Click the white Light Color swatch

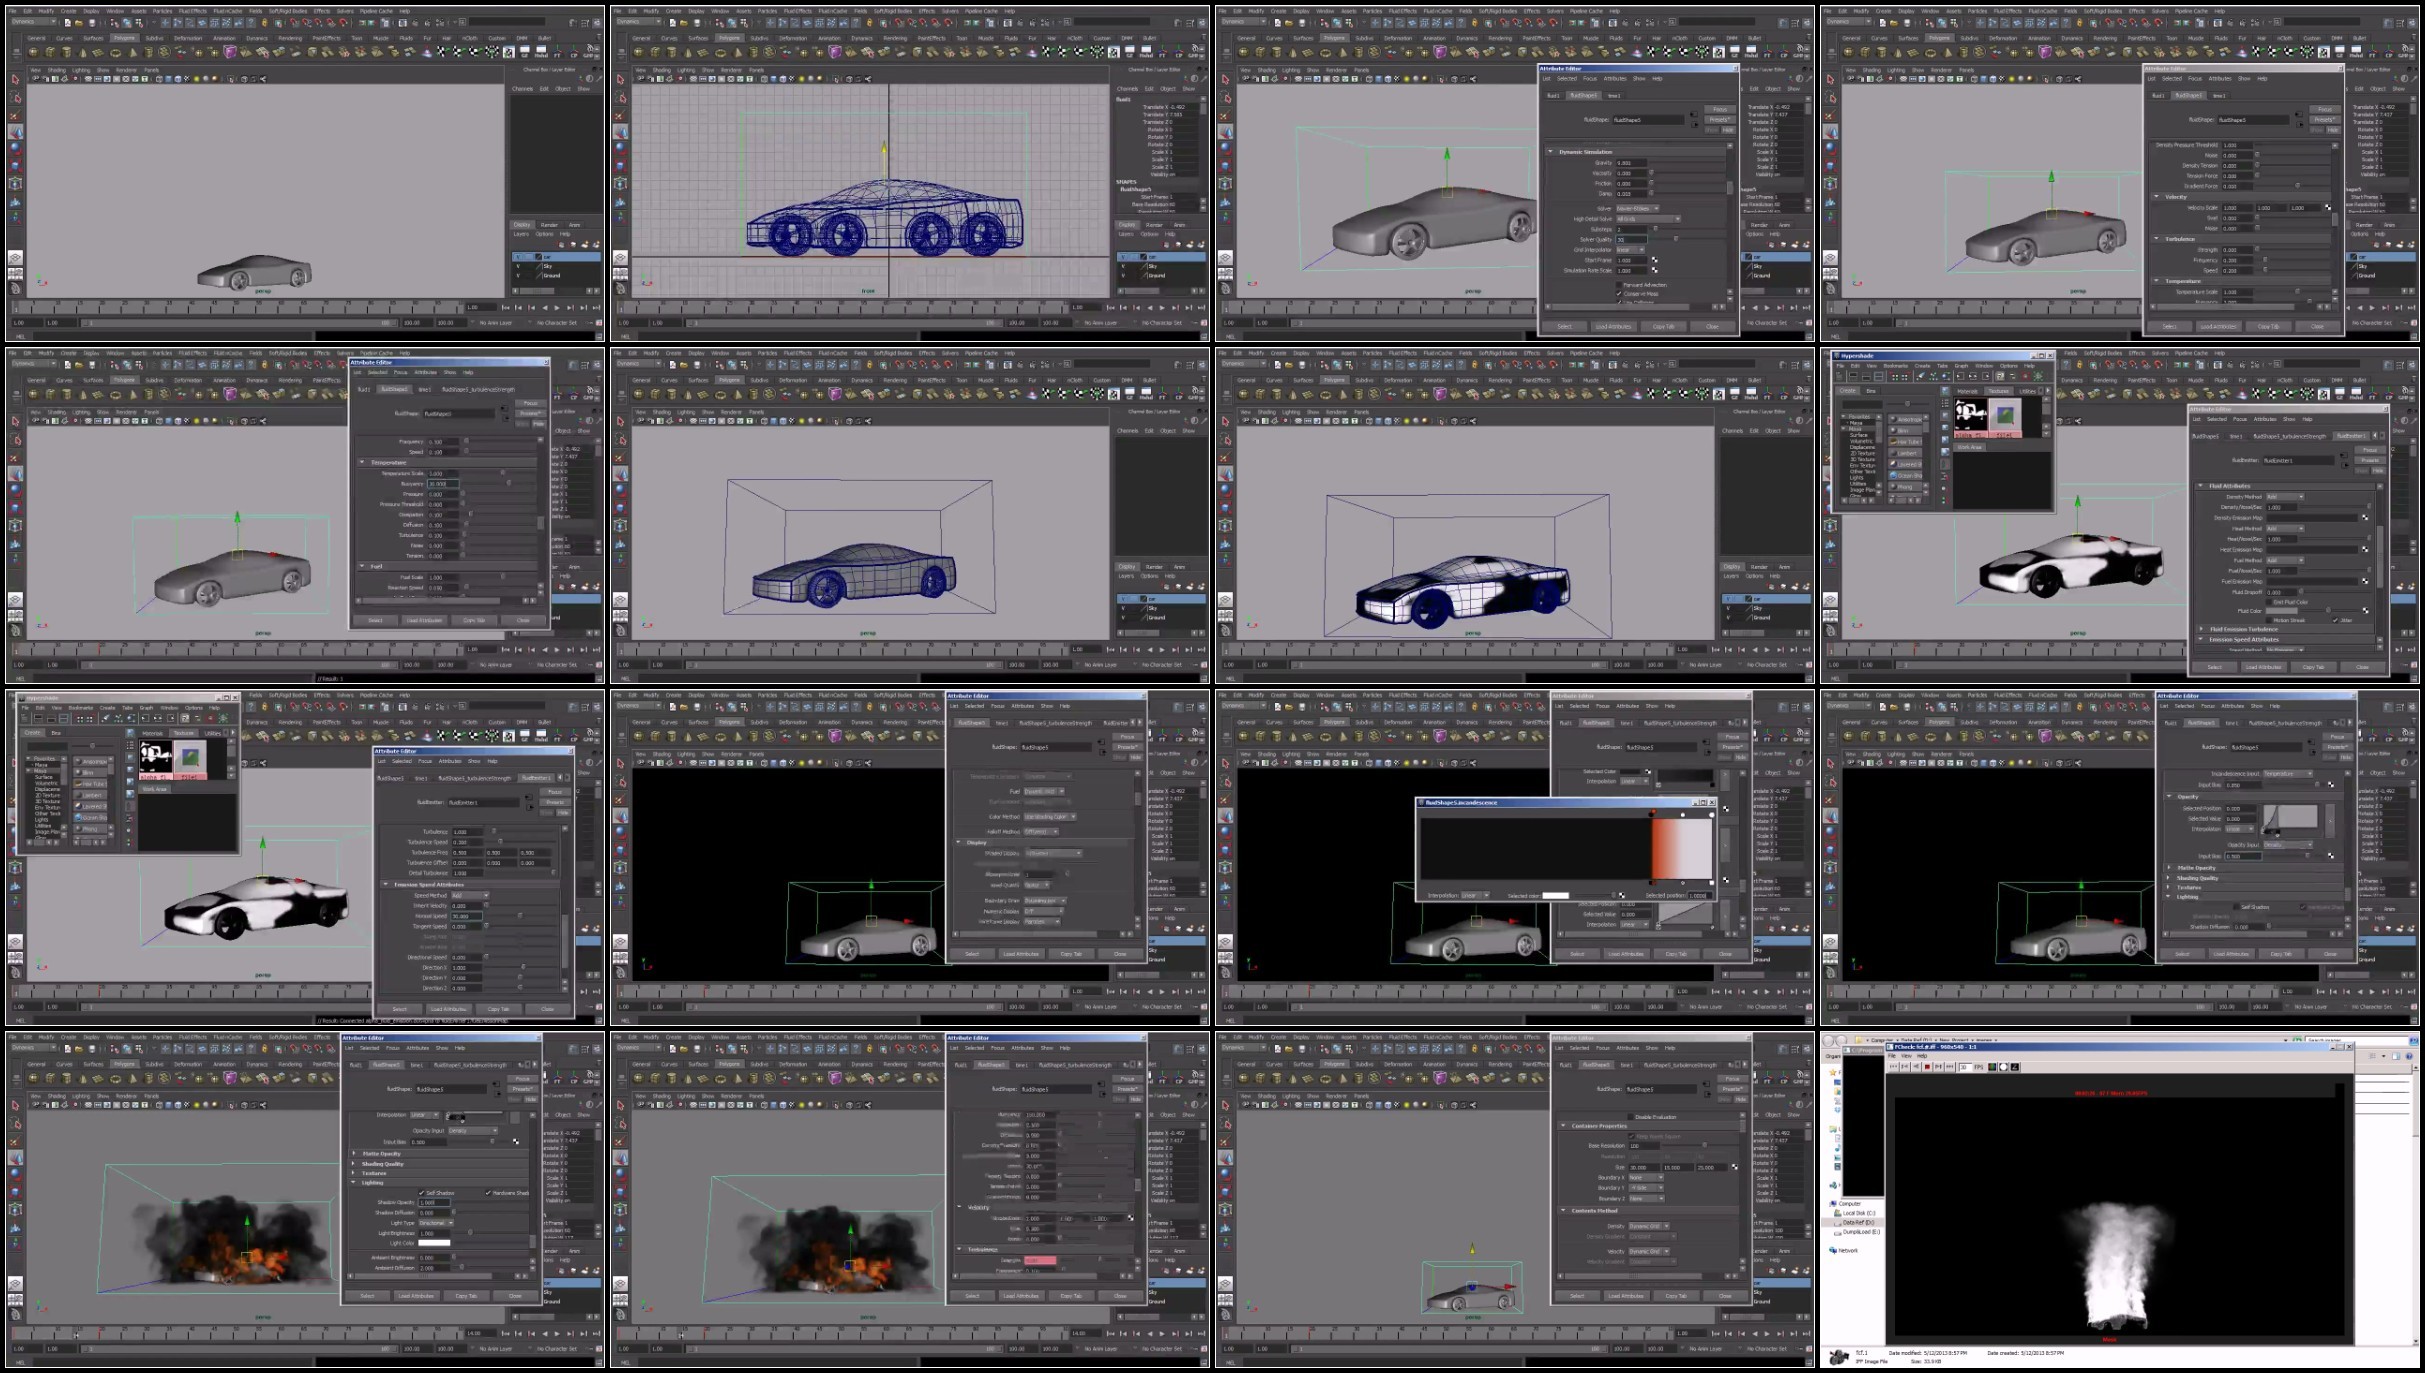point(434,1243)
